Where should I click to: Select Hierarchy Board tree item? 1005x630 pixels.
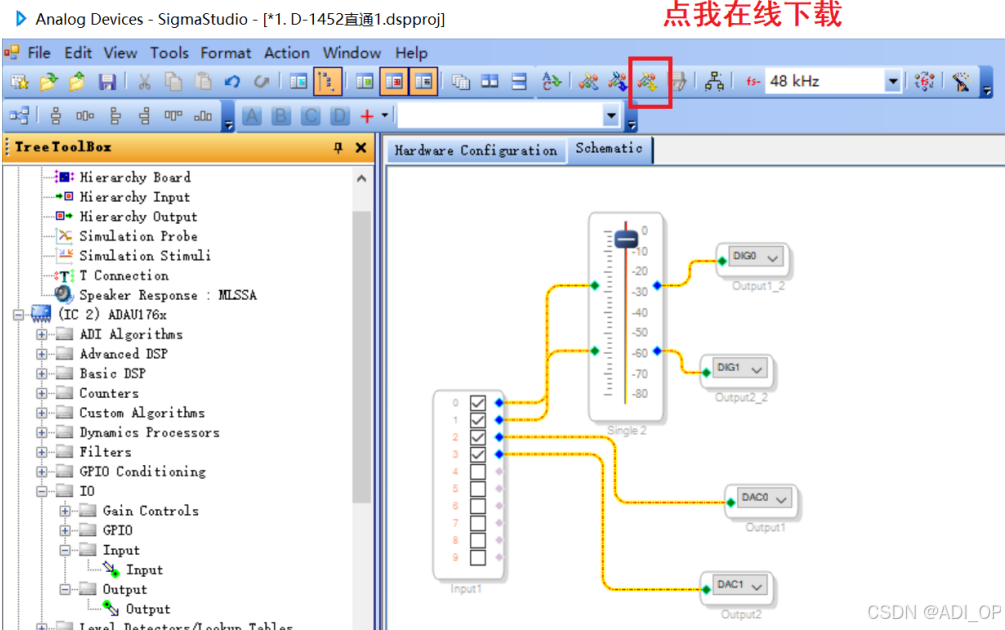click(x=135, y=178)
